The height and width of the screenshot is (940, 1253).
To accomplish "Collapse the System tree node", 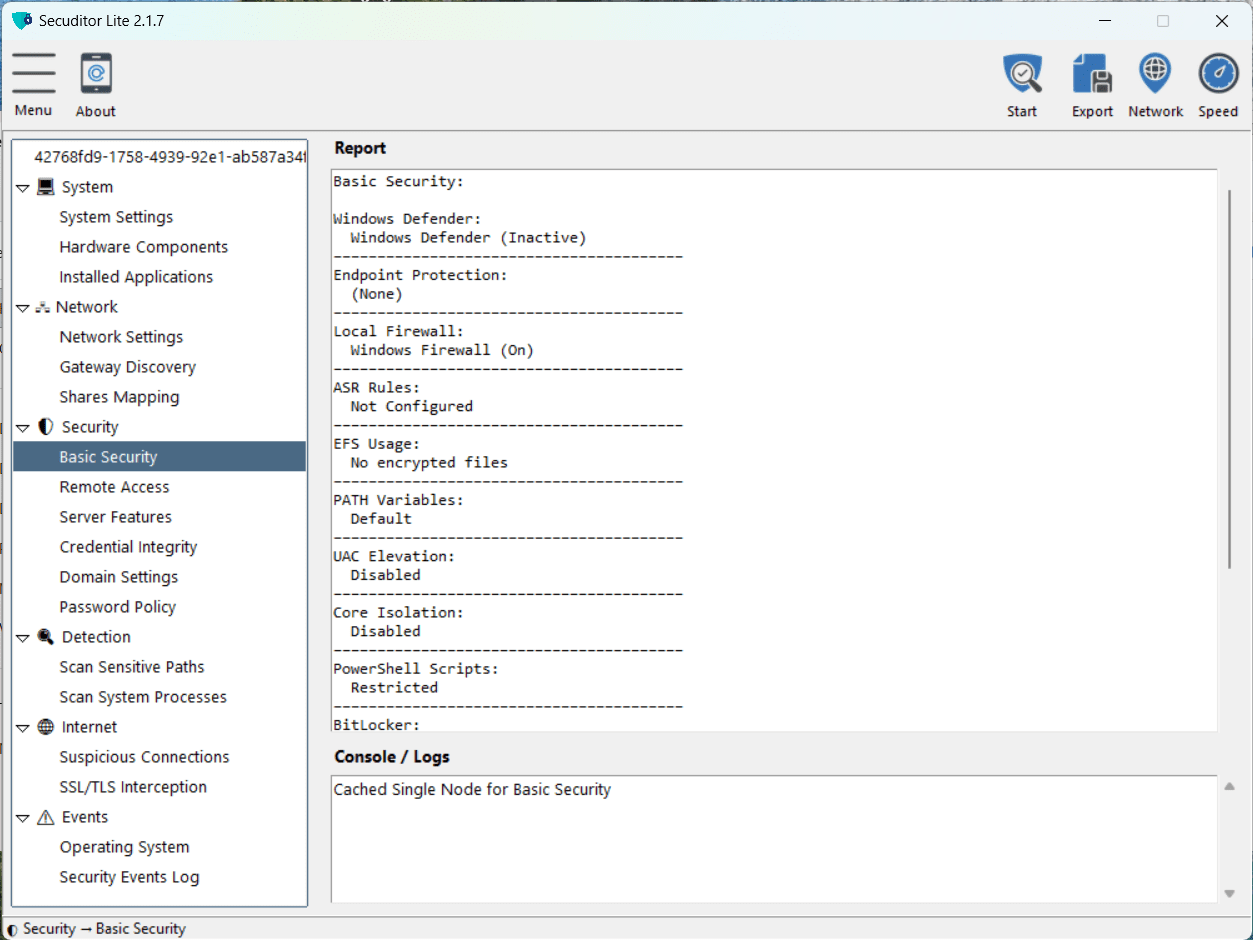I will tap(23, 188).
